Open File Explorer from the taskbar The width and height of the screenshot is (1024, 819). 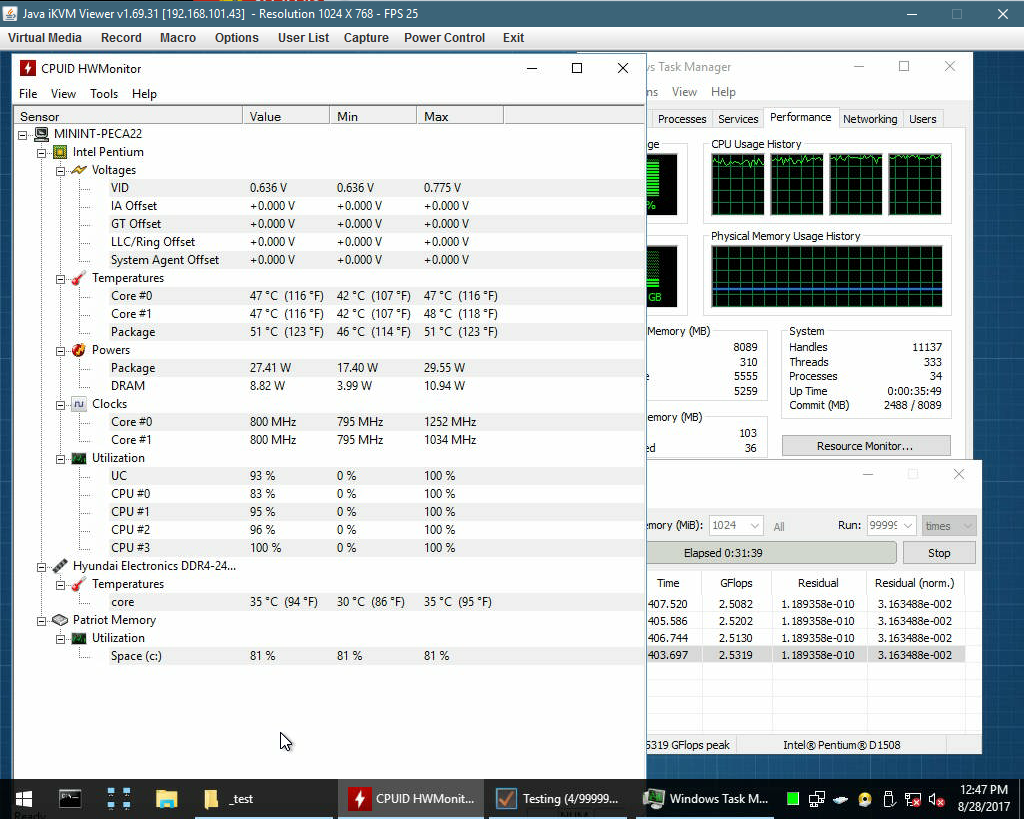167,799
